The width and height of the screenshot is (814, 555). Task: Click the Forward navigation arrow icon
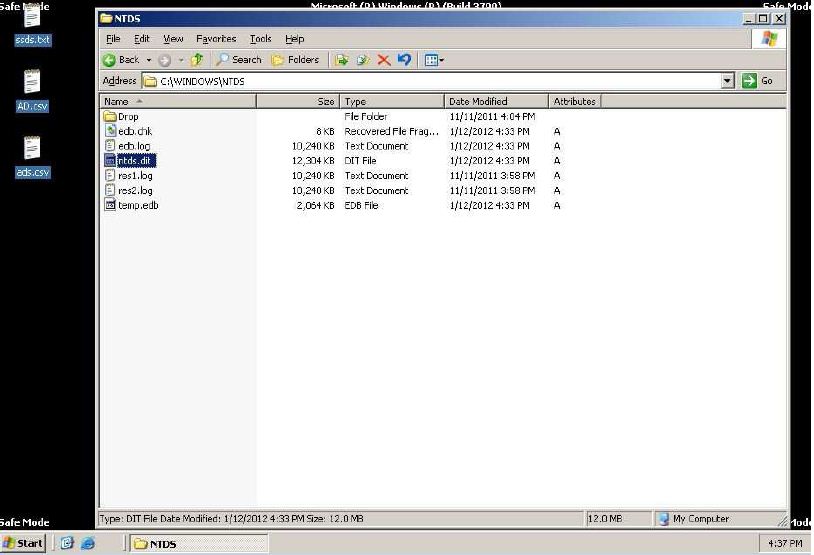click(165, 61)
